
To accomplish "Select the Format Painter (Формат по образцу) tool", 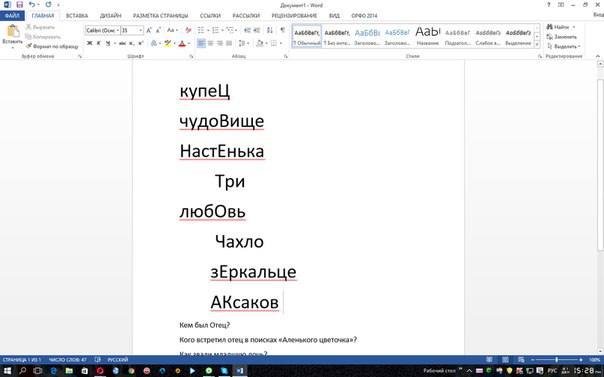I will [52, 46].
